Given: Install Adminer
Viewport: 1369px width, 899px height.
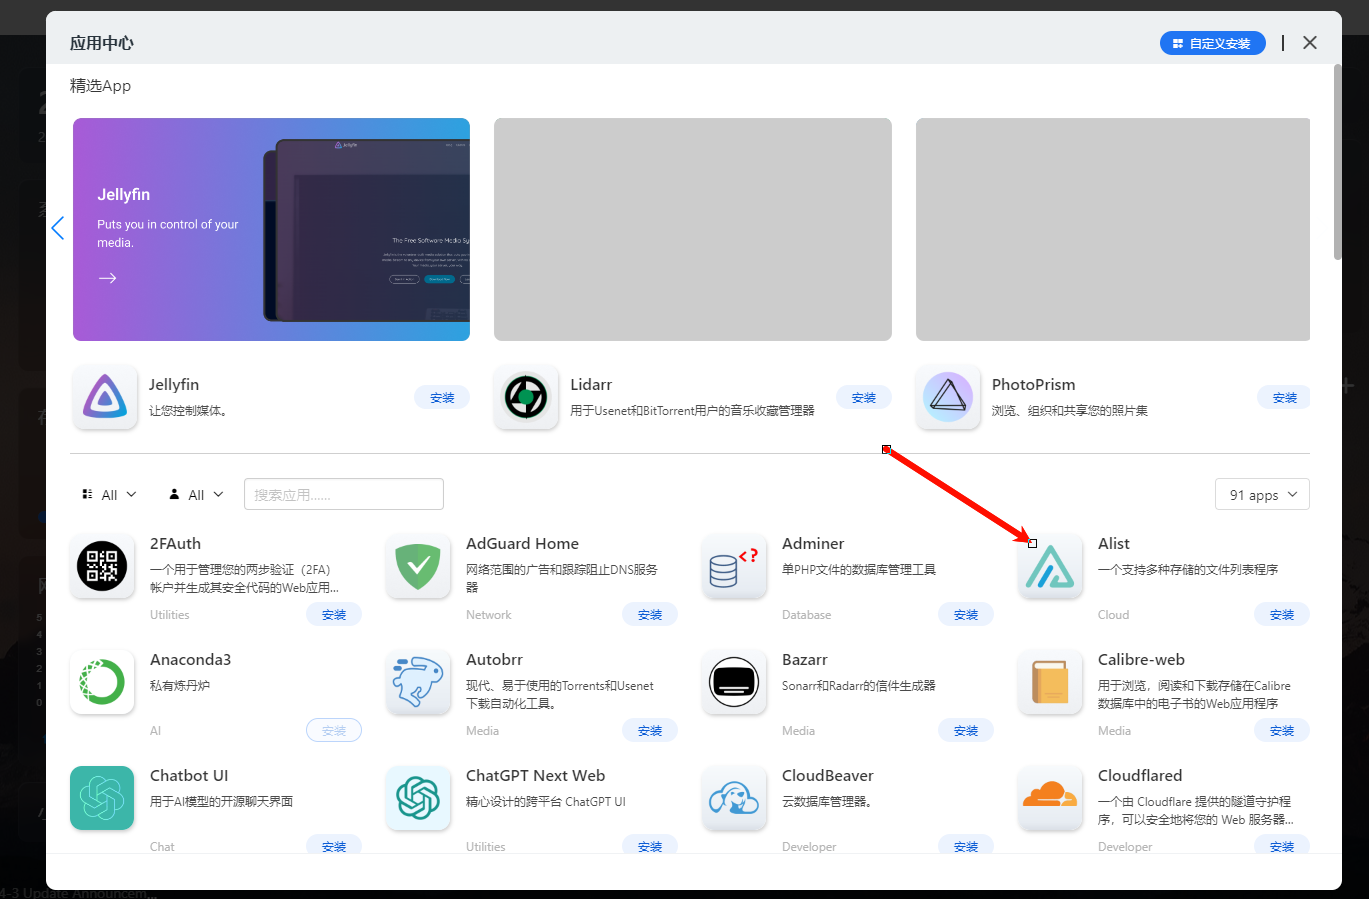Looking at the screenshot, I should 966,615.
